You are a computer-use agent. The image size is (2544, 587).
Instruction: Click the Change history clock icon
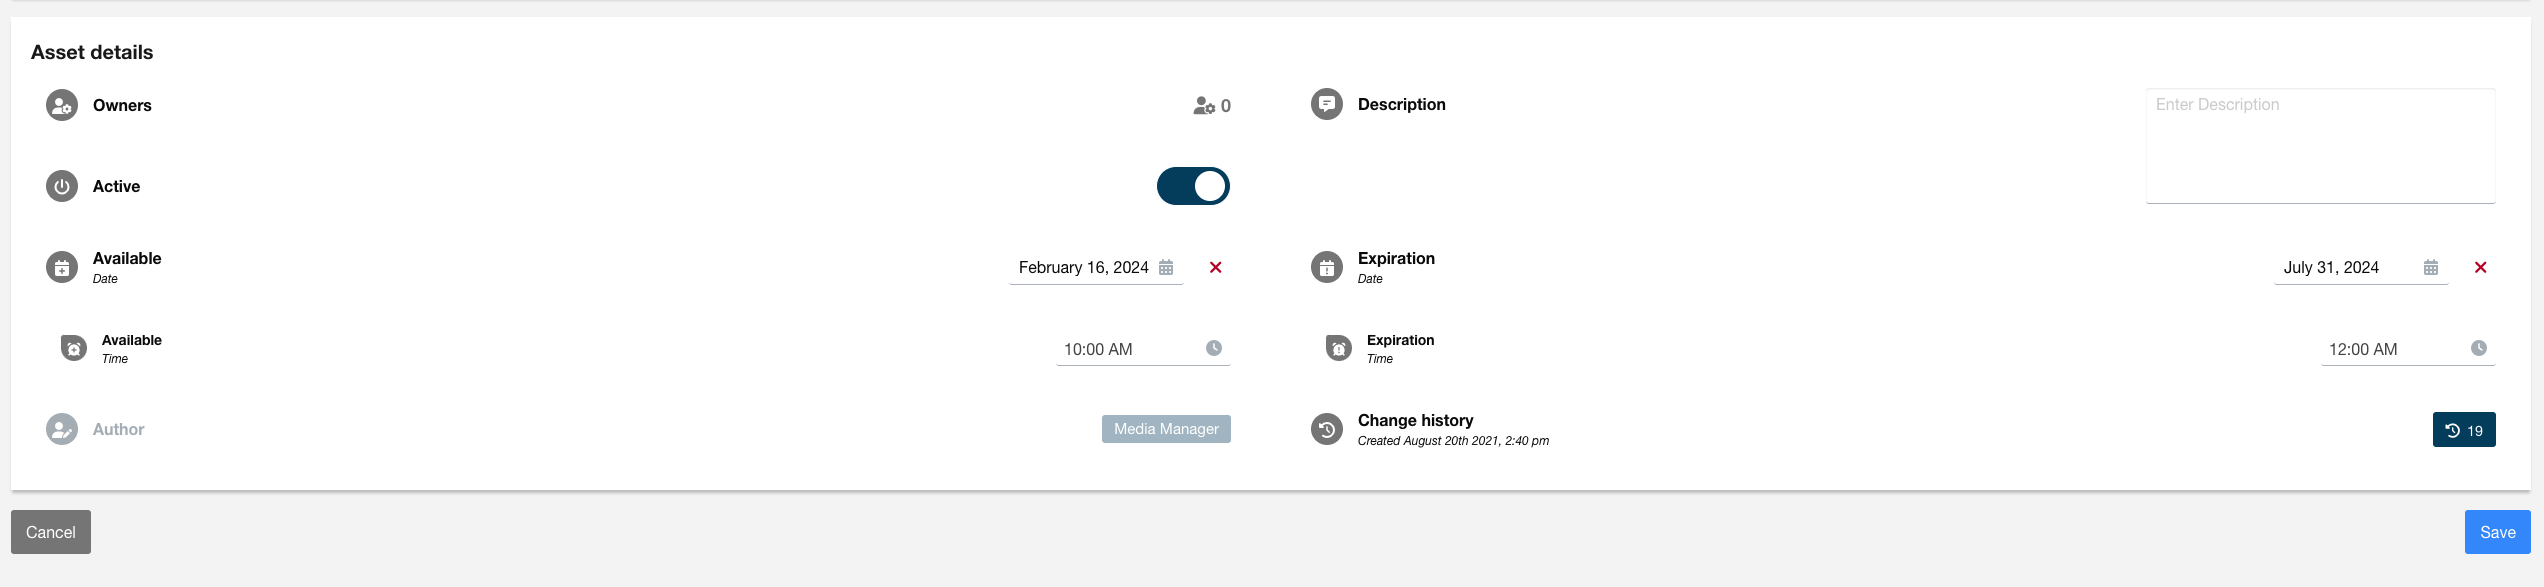click(1327, 429)
